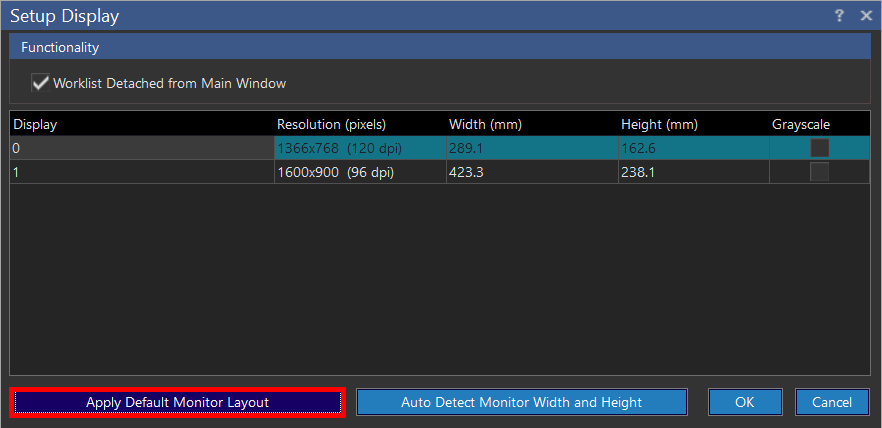Confirm with the OK button
The width and height of the screenshot is (882, 428).
tap(744, 402)
